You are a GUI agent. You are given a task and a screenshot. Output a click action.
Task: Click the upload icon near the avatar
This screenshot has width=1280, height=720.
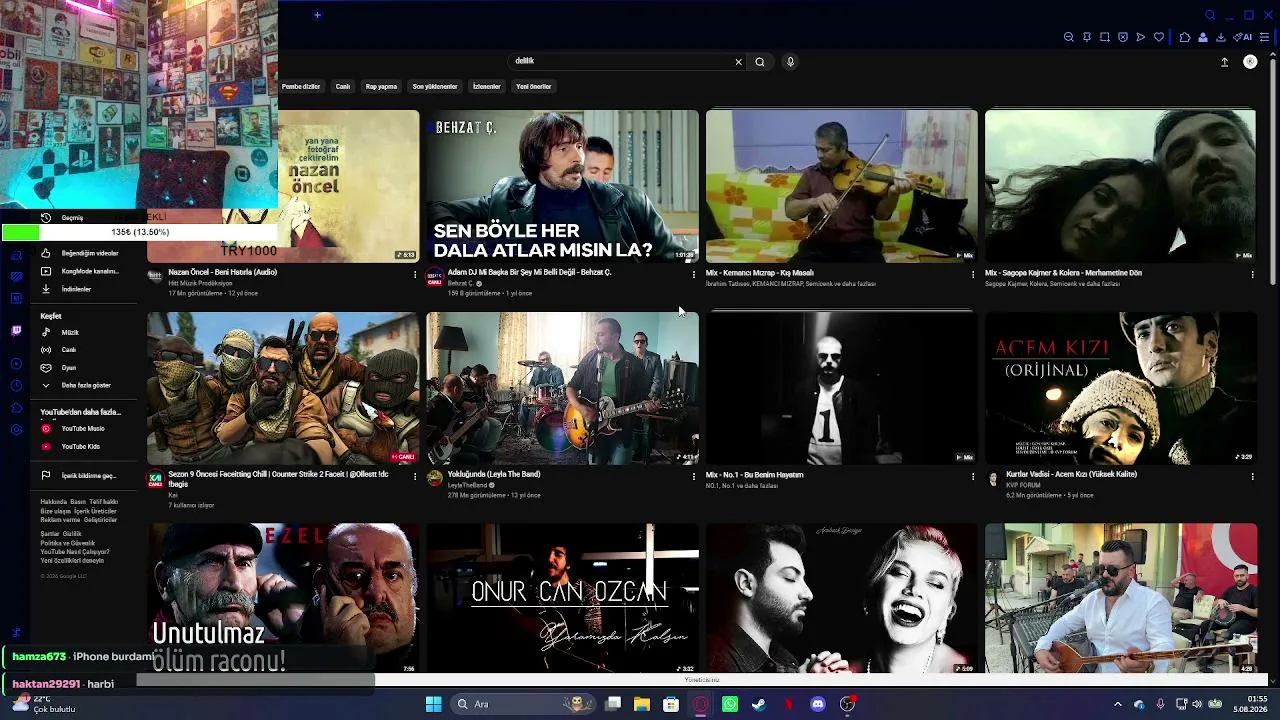tap(1224, 62)
